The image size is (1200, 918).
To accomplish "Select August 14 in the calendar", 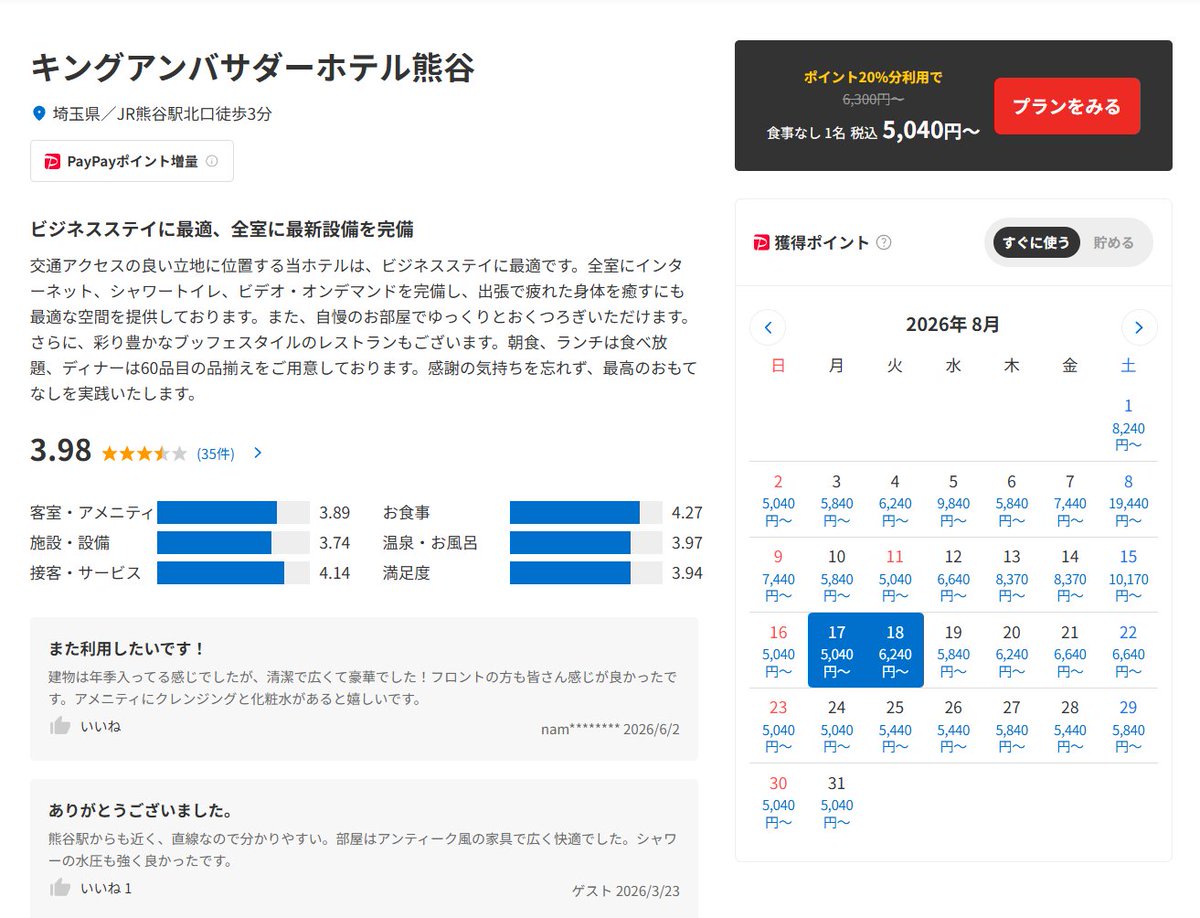I will (x=1070, y=575).
